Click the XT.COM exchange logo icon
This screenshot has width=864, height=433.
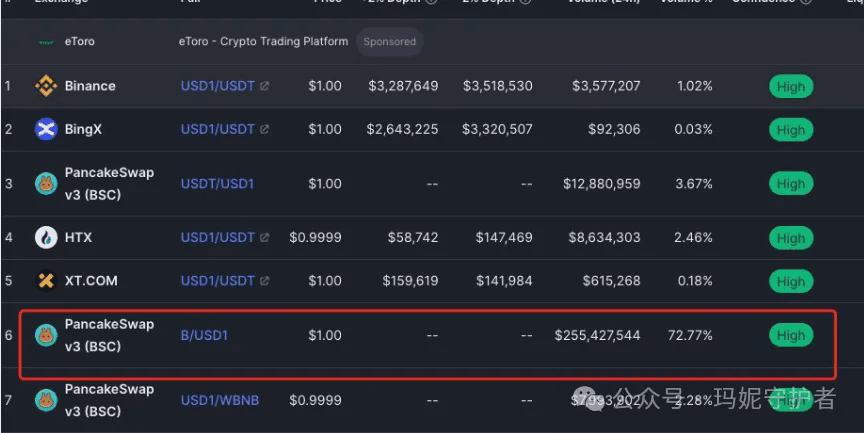click(46, 280)
